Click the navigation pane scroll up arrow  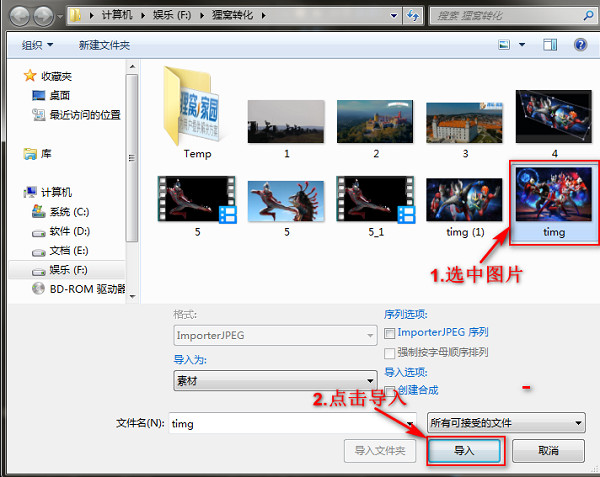(x=132, y=67)
